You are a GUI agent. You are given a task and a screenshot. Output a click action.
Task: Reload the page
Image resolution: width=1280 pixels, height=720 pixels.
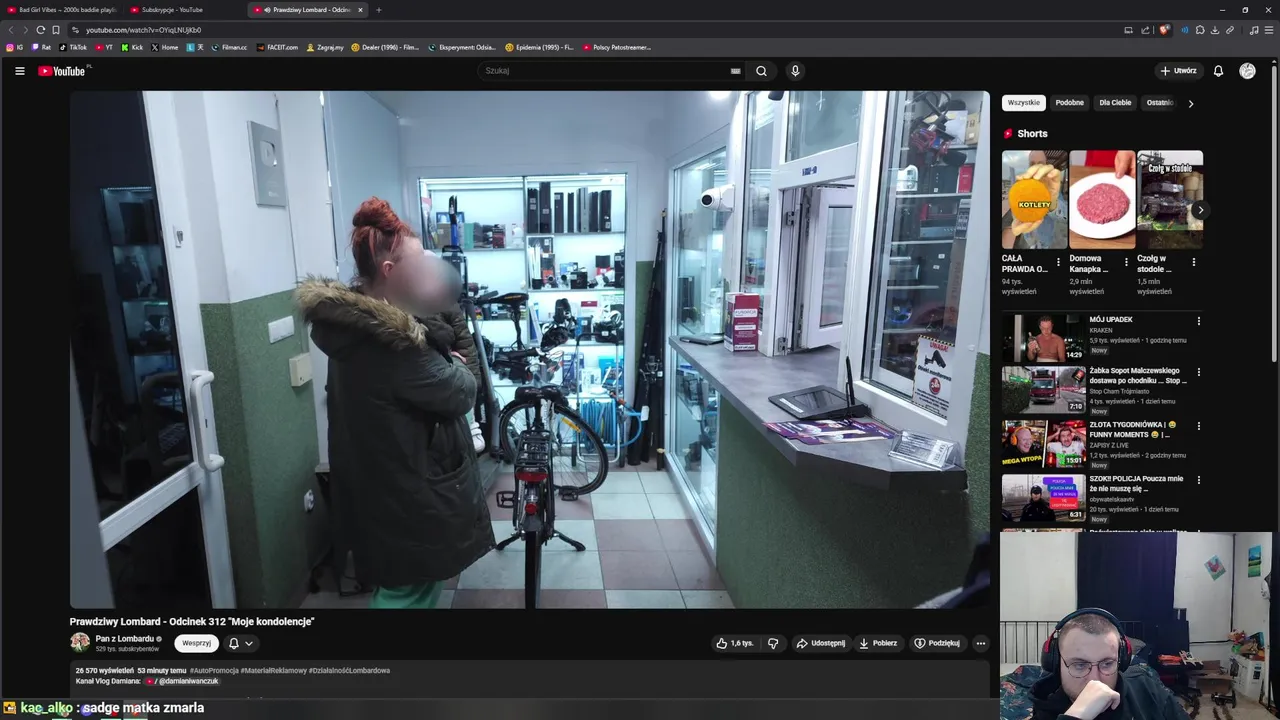40,30
